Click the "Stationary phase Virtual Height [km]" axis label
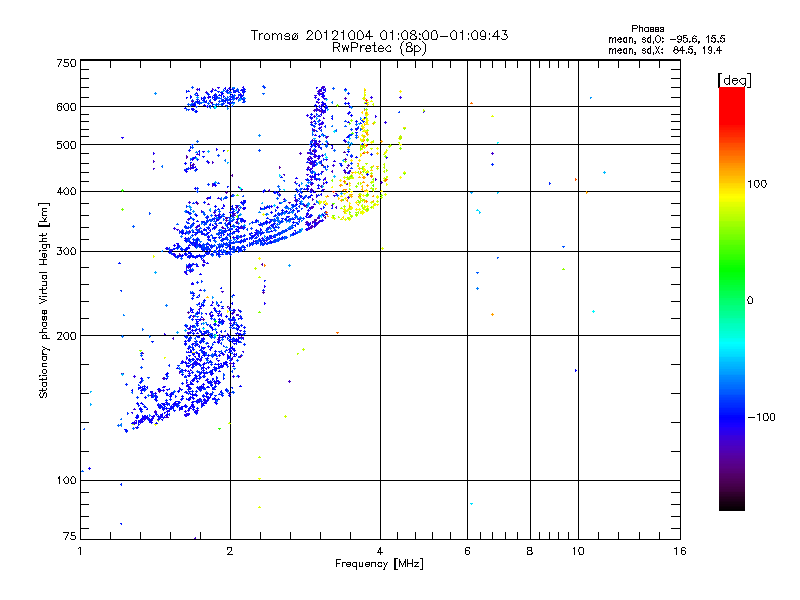The image size is (800, 600). tap(44, 300)
